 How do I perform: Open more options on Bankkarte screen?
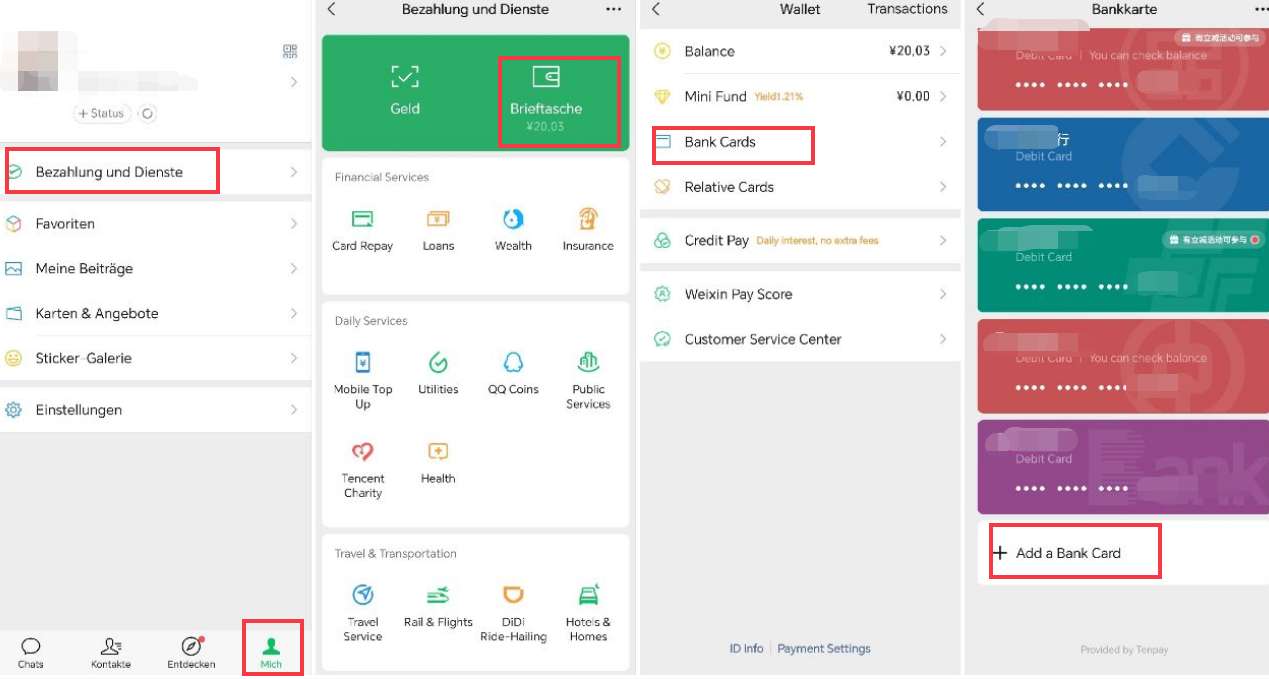[1261, 9]
